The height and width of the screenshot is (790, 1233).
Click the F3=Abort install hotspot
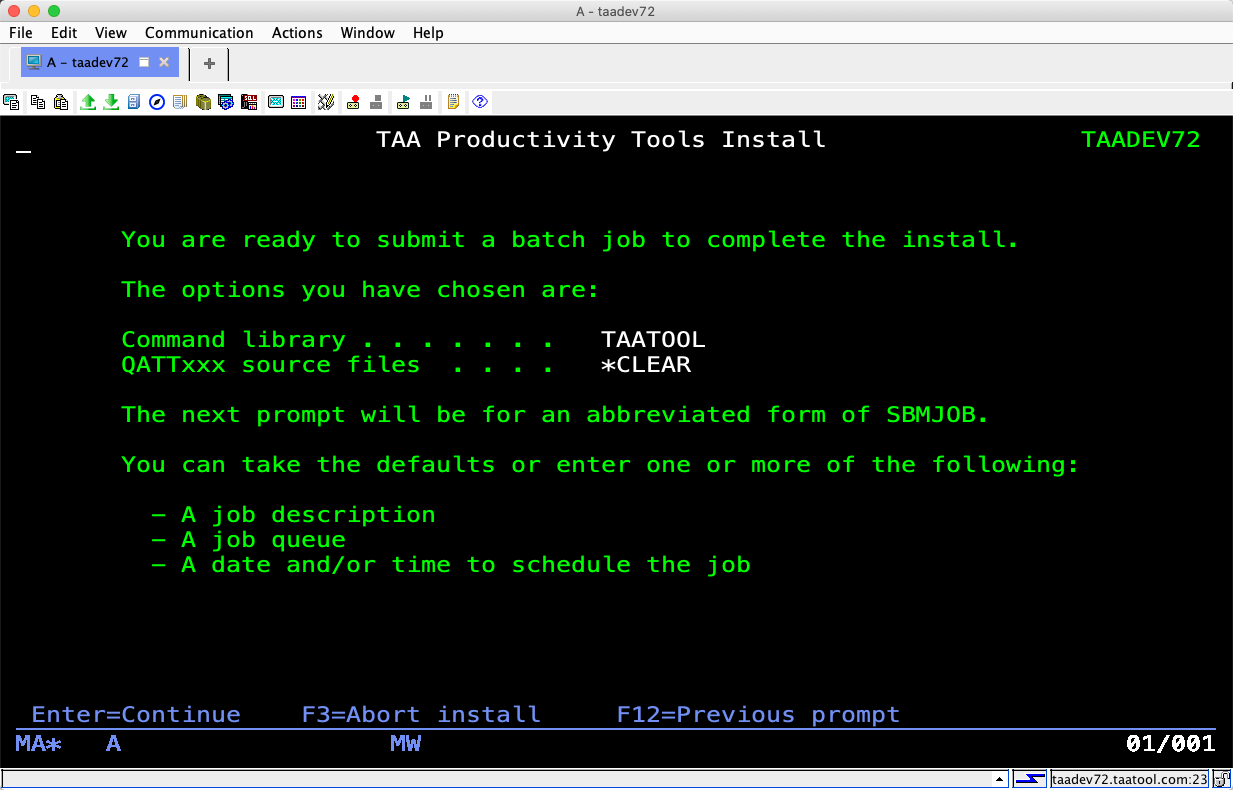[x=421, y=715]
